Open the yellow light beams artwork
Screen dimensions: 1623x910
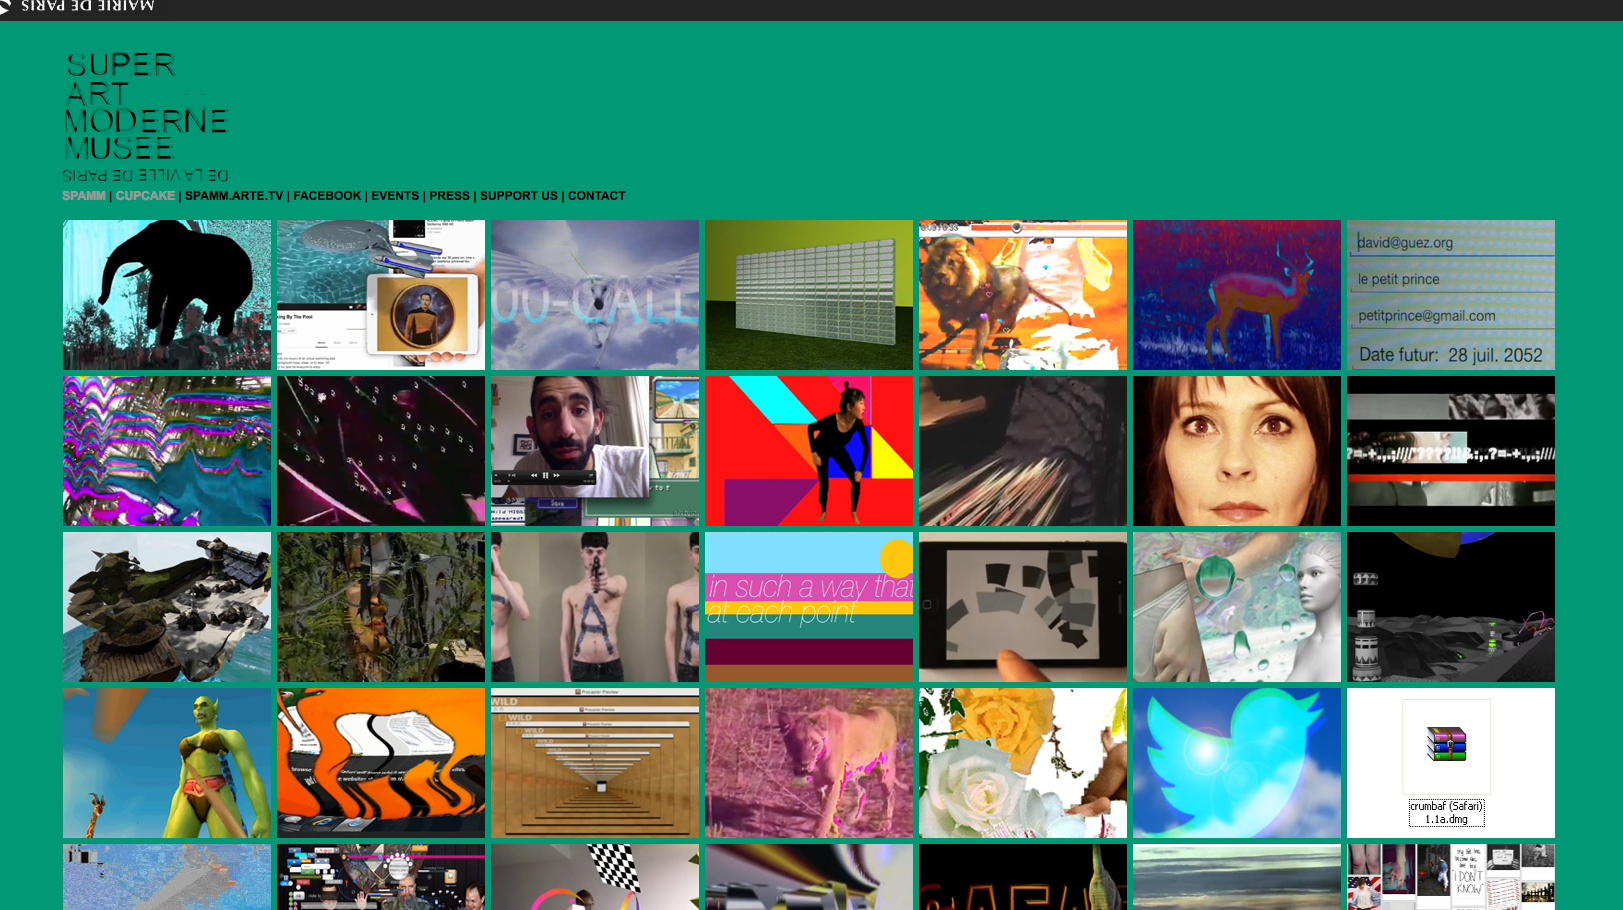pos(809,877)
